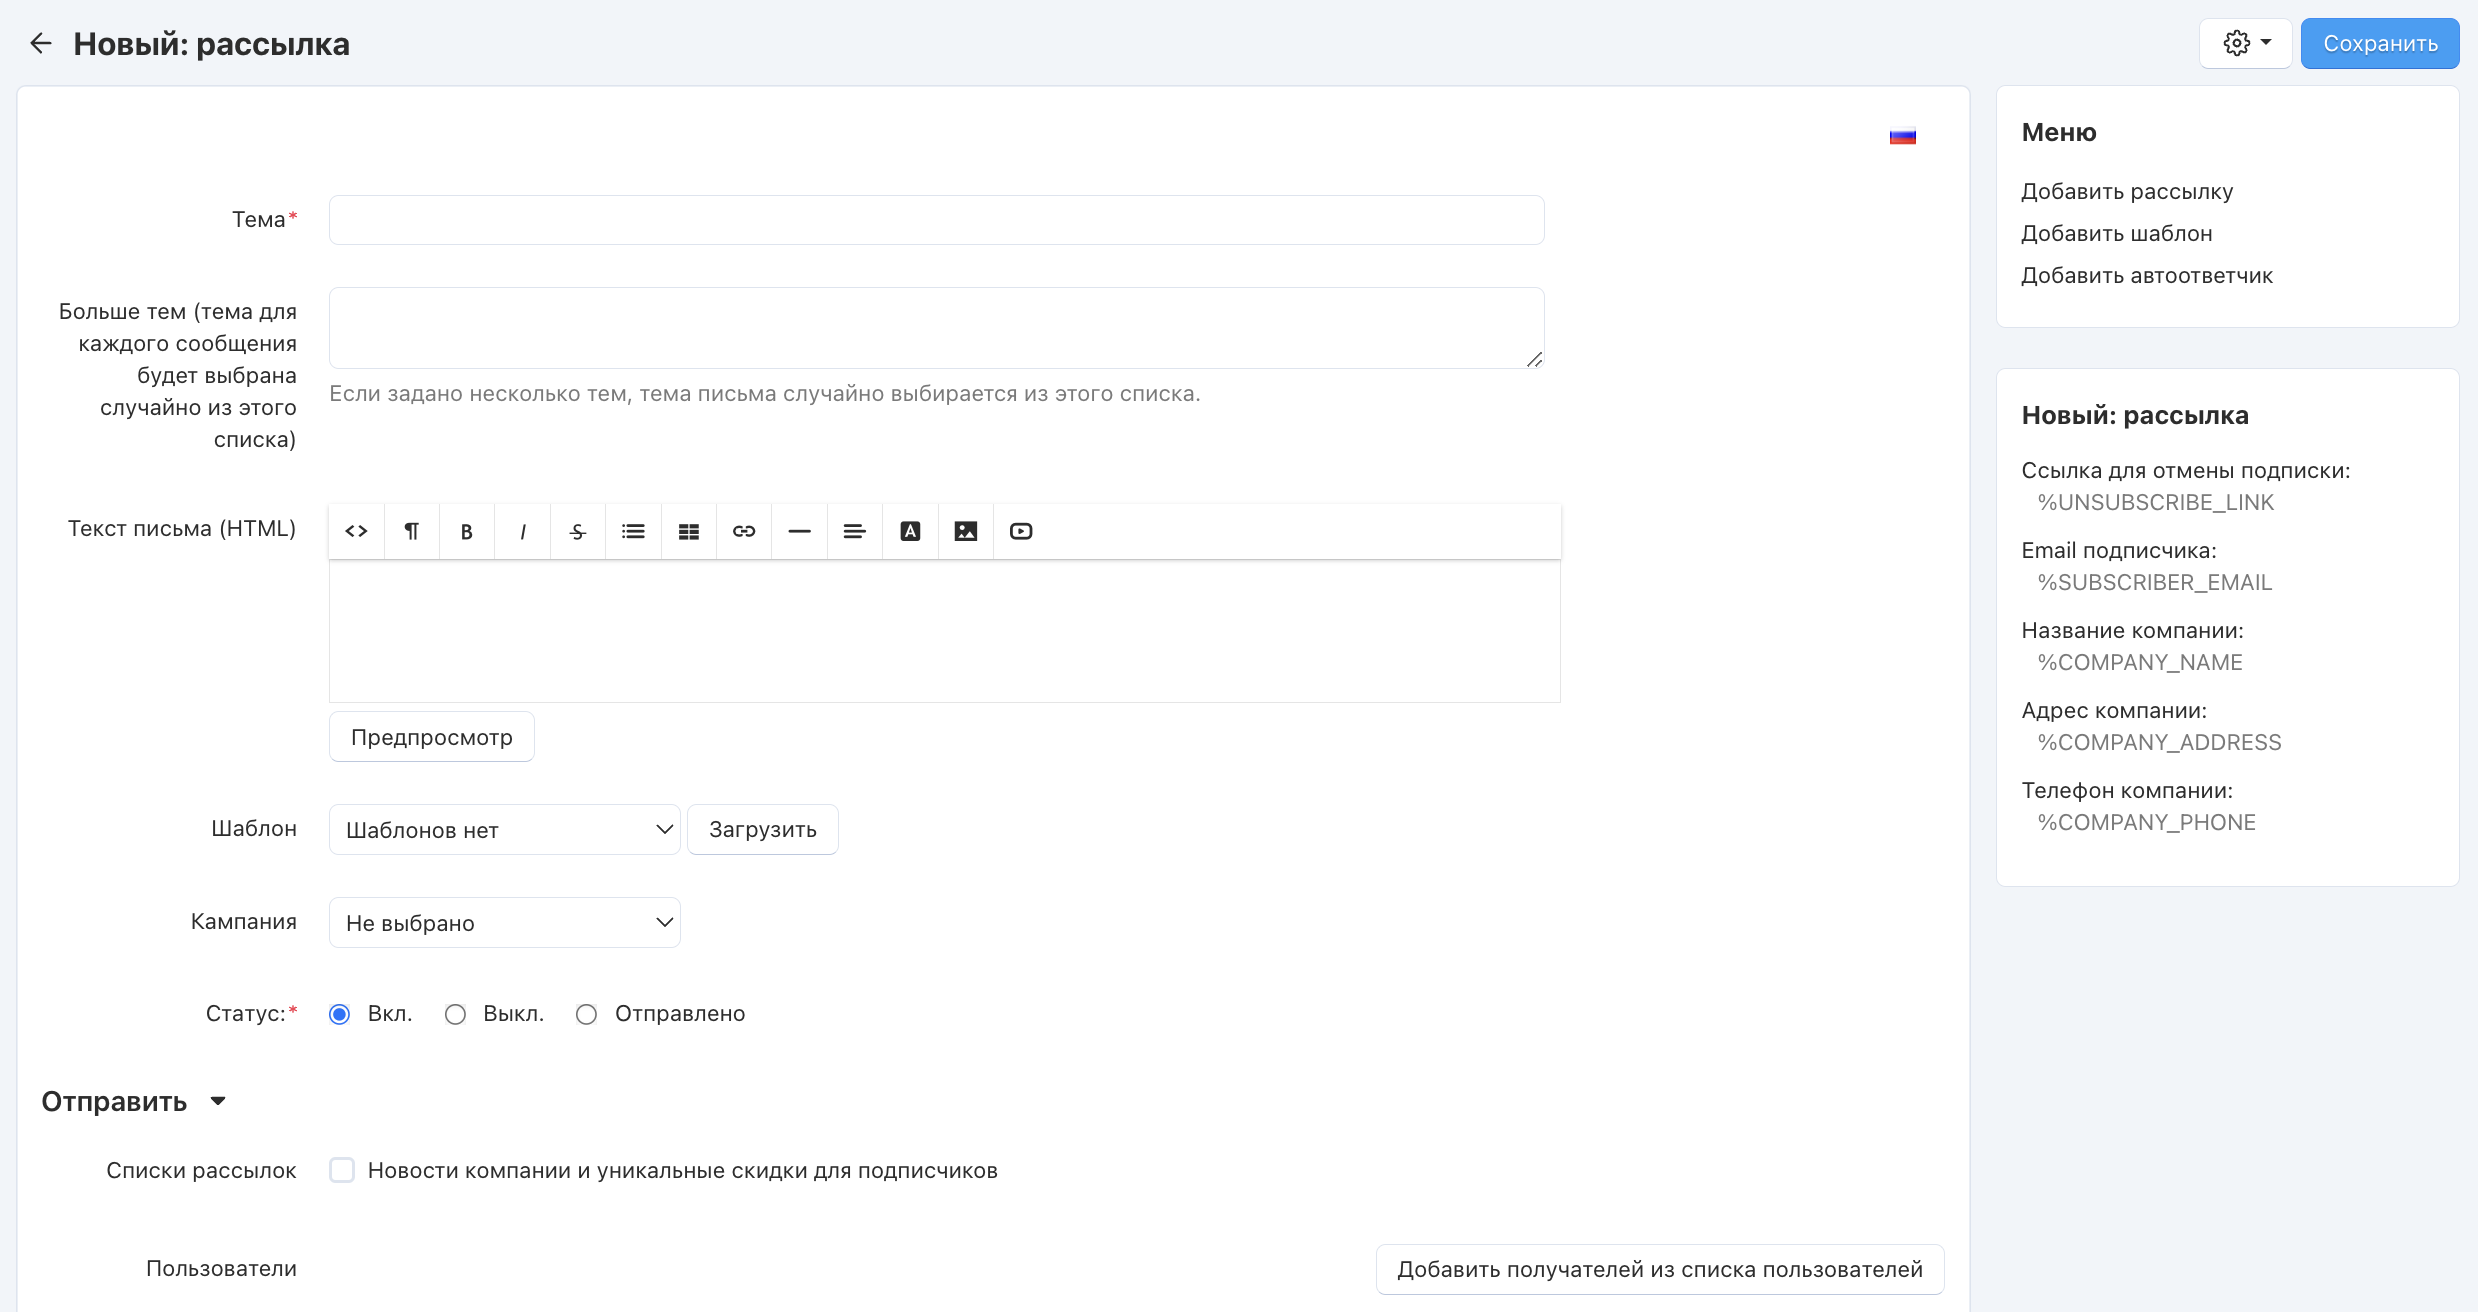Insert a table using toolbar icon
2478x1312 pixels.
[688, 531]
